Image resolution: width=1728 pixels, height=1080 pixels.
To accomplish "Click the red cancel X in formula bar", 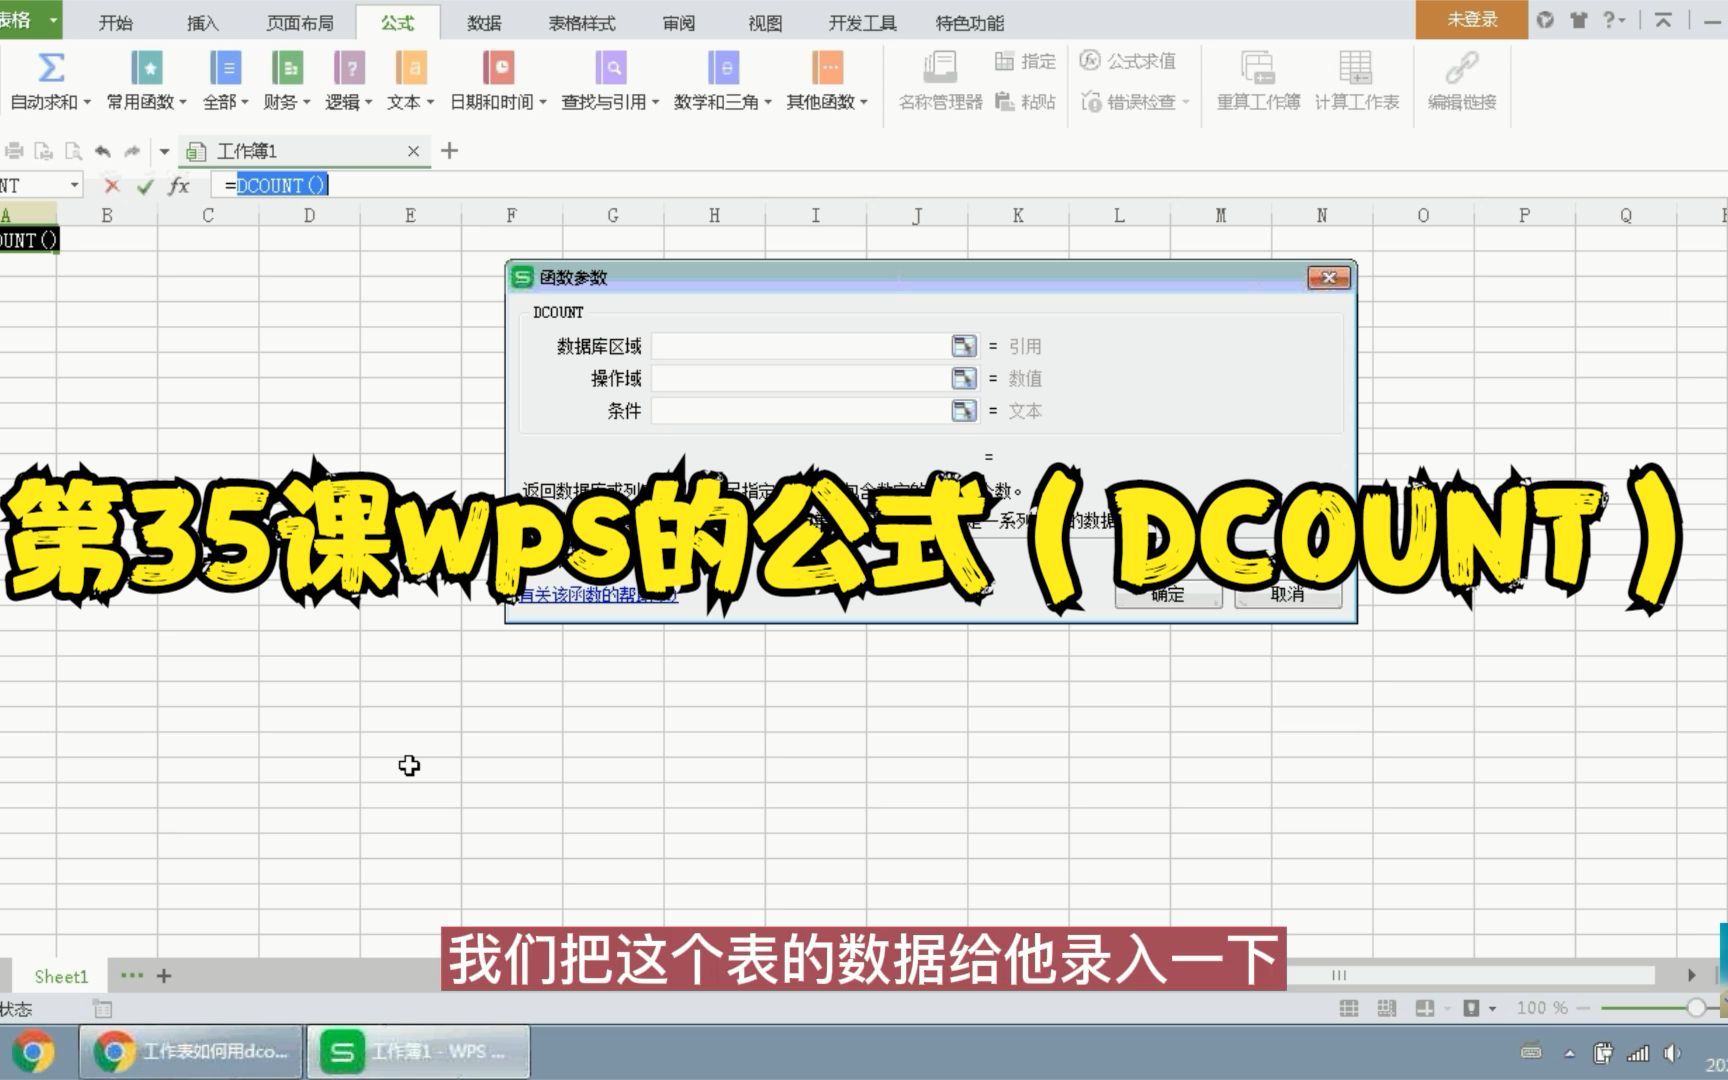I will tap(112, 185).
